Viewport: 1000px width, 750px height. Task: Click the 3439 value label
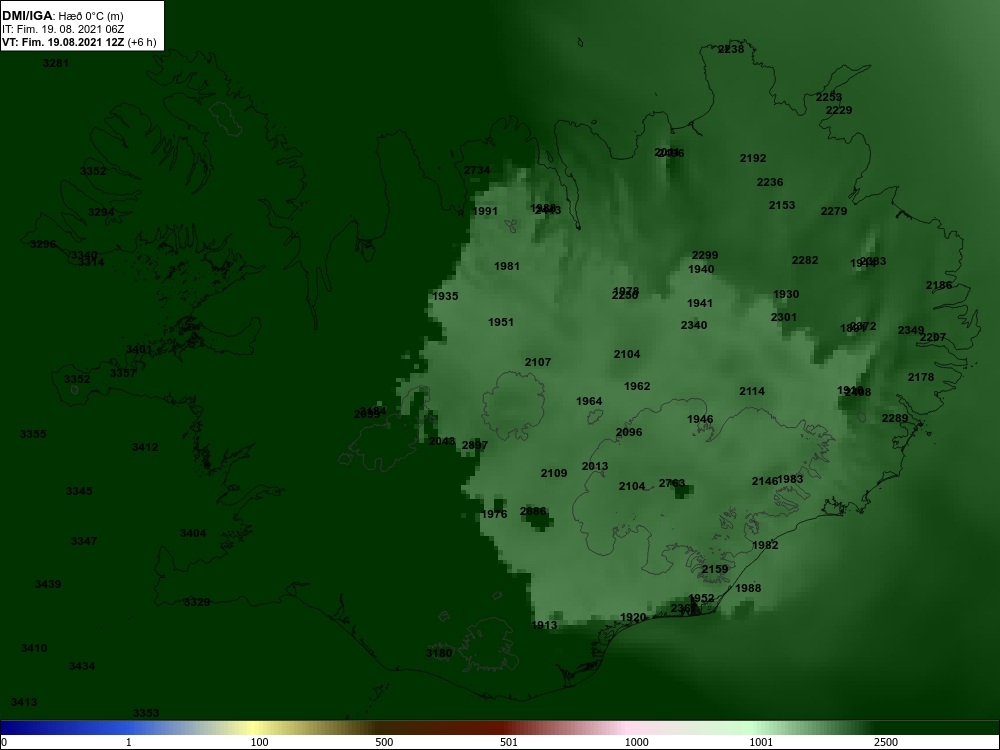click(48, 584)
